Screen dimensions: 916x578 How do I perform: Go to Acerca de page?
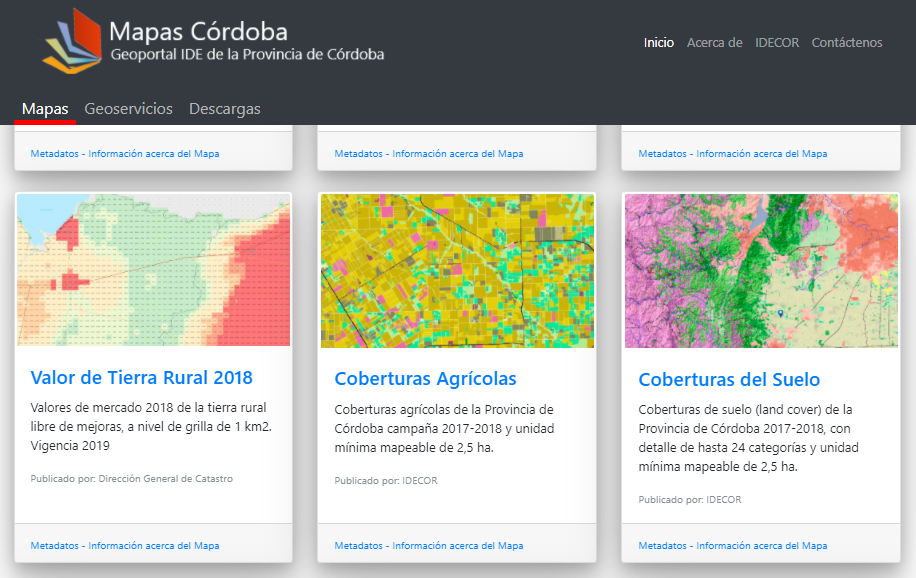click(x=714, y=43)
